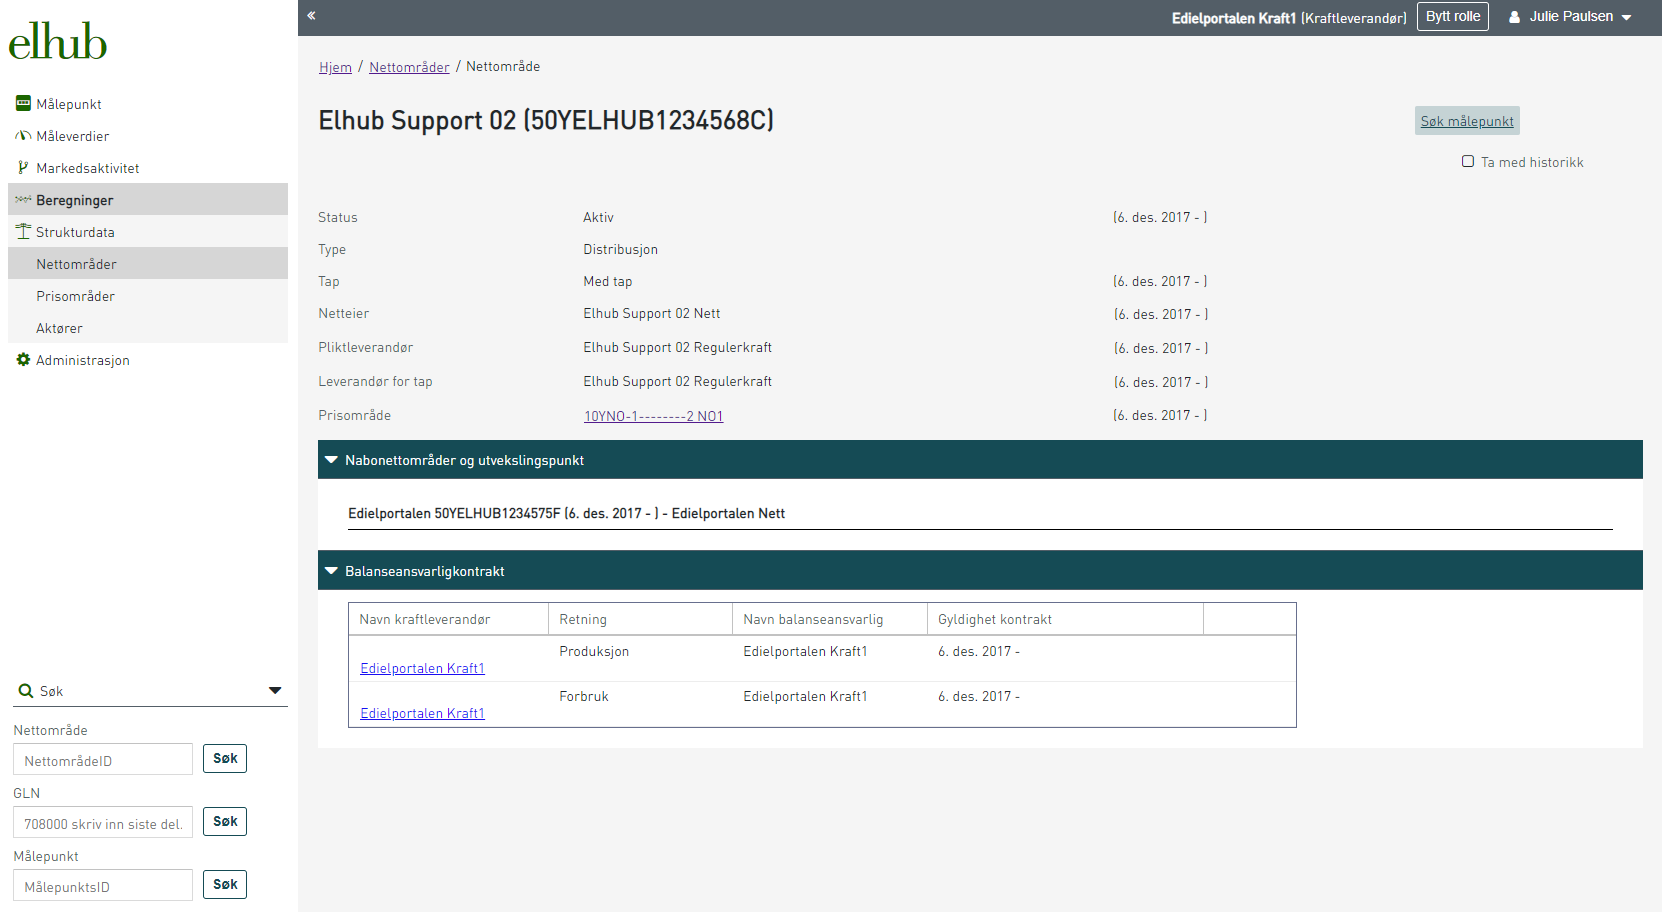Open Edielportalen Kraft1 link in Produksjon row
The width and height of the screenshot is (1662, 912).
(x=422, y=668)
